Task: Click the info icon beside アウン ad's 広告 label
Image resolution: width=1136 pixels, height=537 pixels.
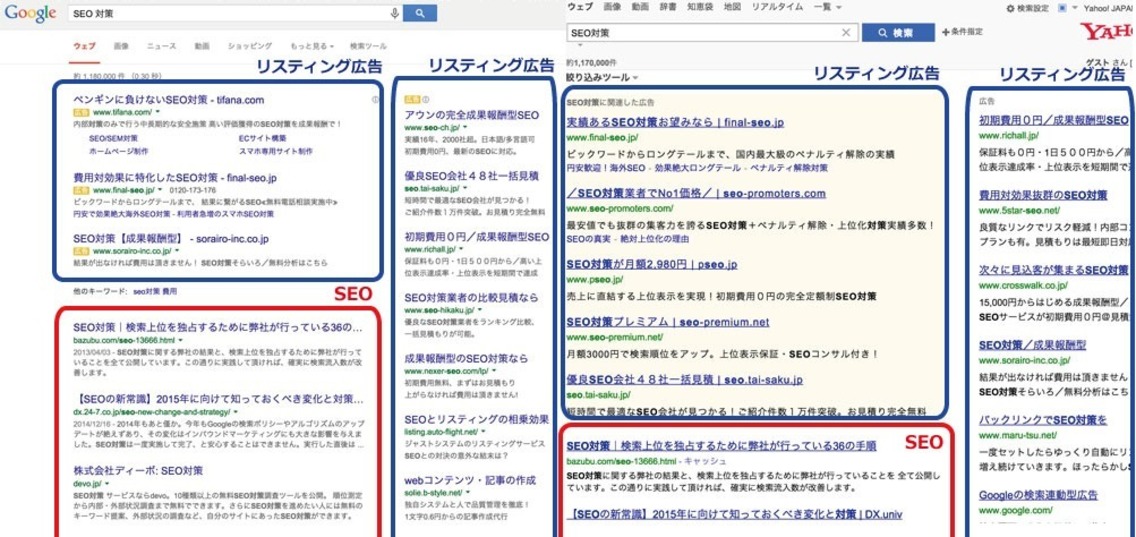Action: pos(425,100)
